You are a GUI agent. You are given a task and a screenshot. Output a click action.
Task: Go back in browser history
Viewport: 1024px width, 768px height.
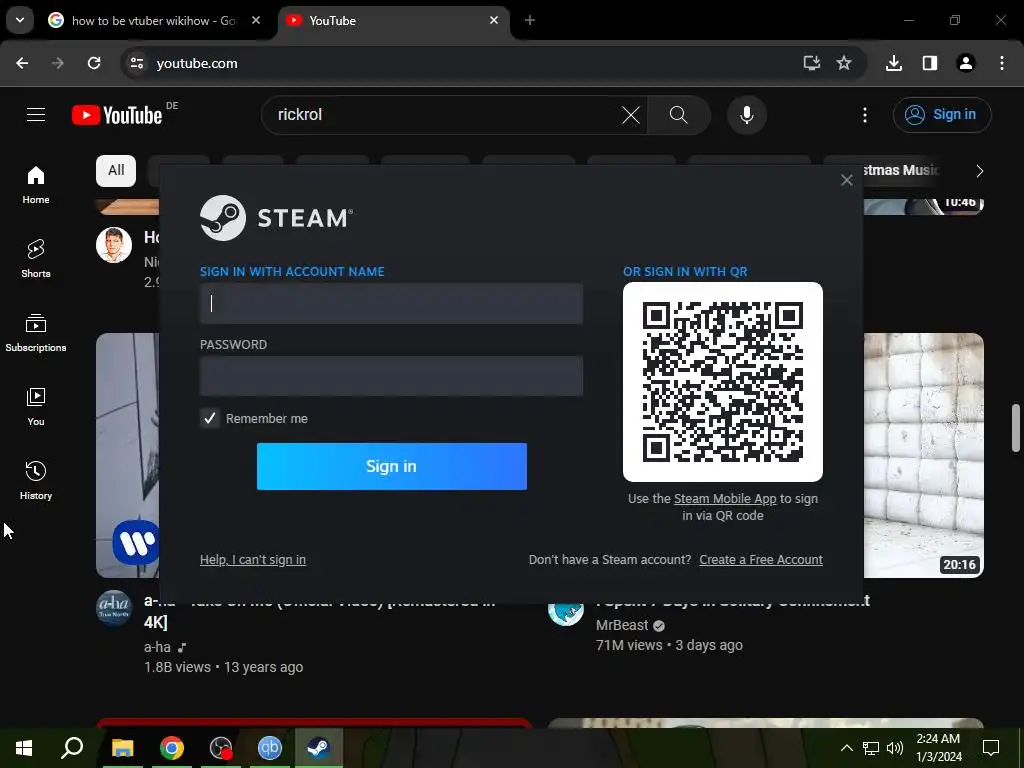pos(22,63)
